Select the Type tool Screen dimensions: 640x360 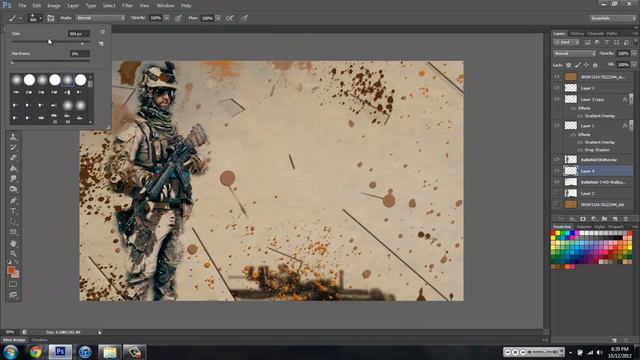click(13, 211)
